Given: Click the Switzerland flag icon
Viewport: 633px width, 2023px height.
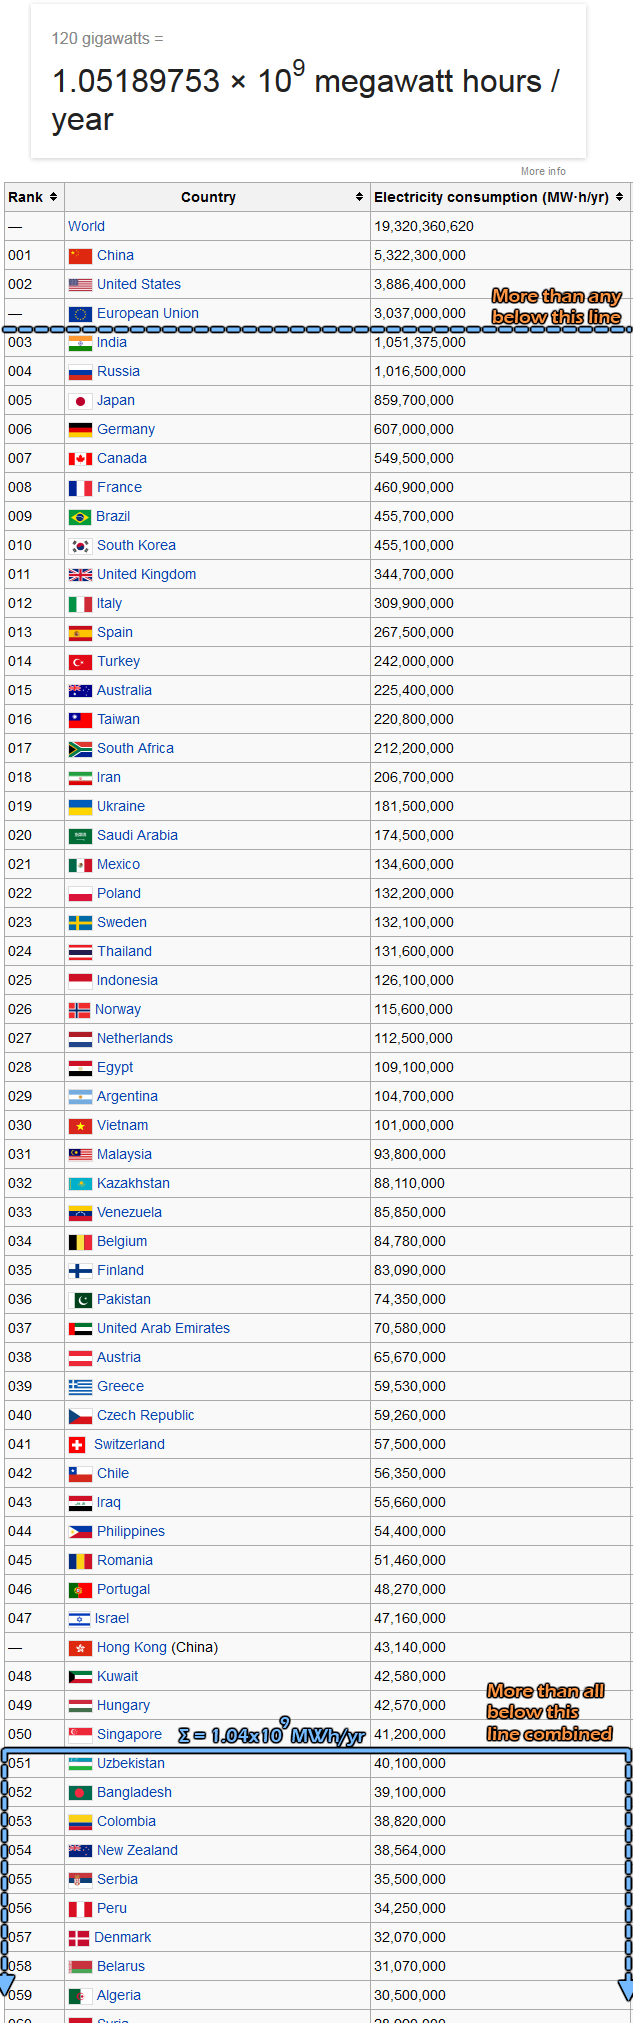Looking at the screenshot, I should pyautogui.click(x=77, y=1445).
